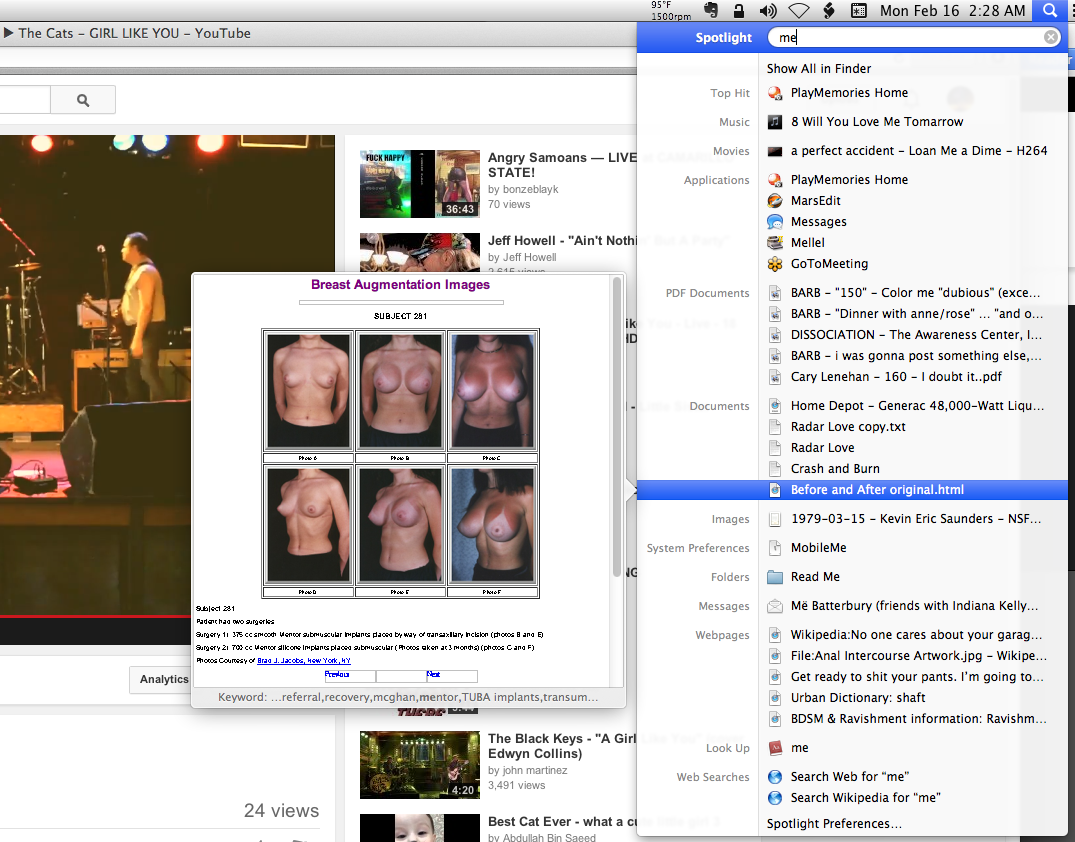Click the lock icon in the menu bar
The height and width of the screenshot is (842, 1075).
pos(738,11)
